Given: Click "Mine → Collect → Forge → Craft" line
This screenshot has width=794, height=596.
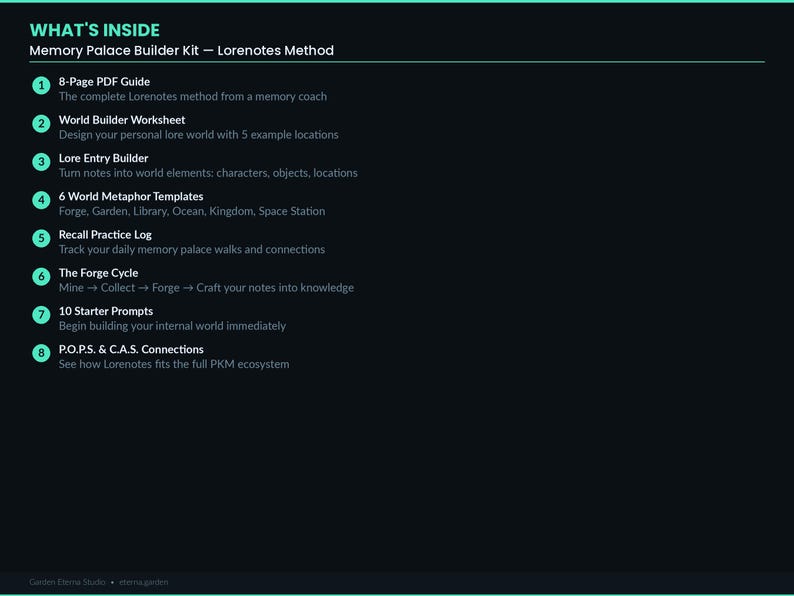Looking at the screenshot, I should pos(206,288).
